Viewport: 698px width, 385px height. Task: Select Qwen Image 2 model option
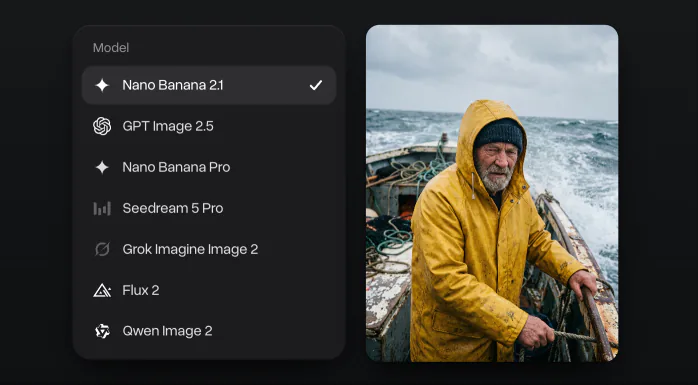tap(209, 331)
